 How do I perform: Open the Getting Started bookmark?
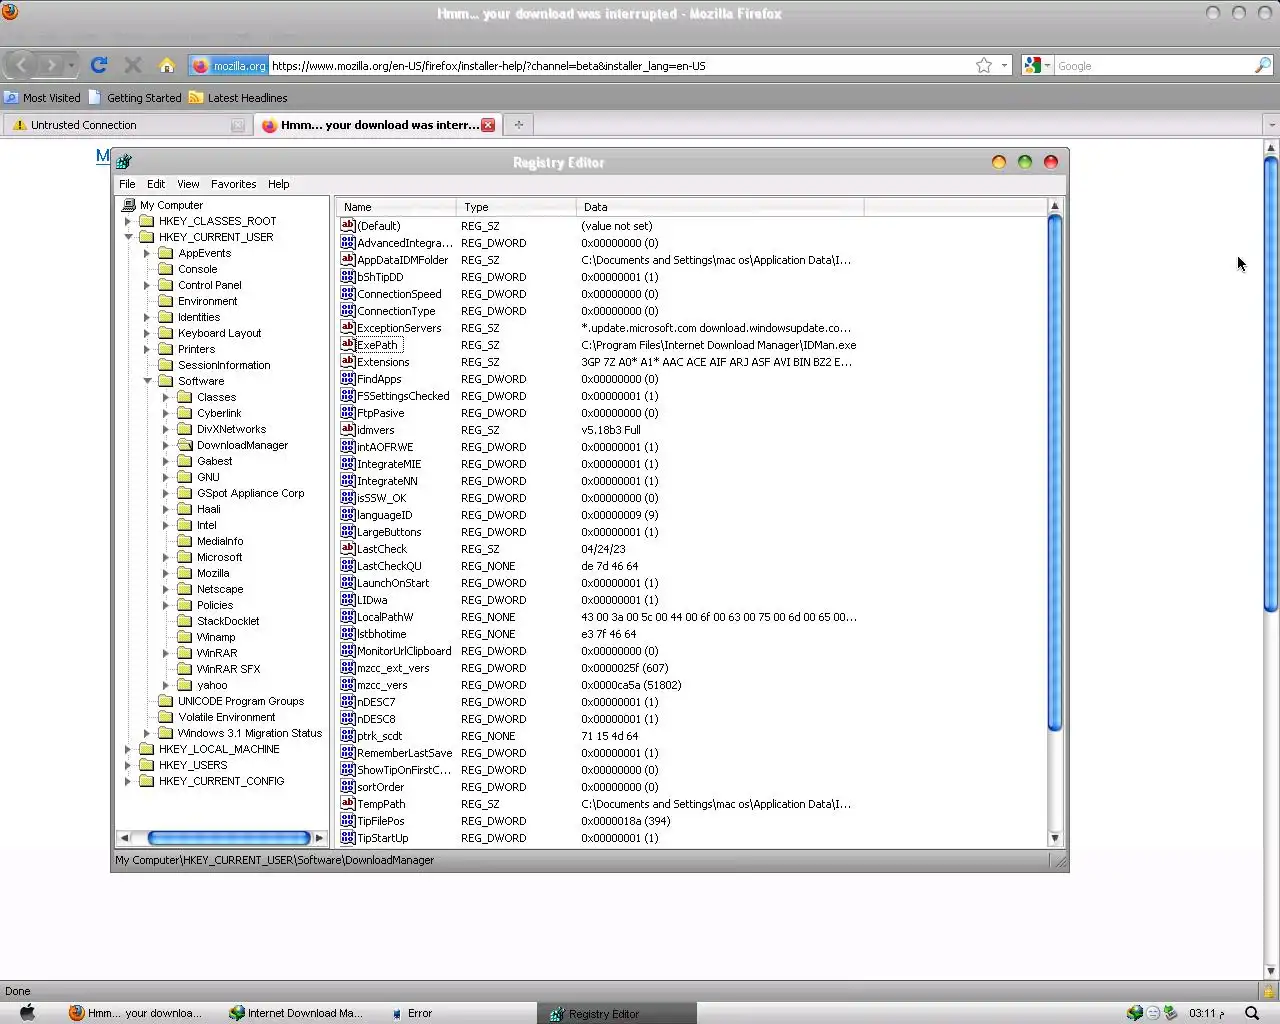pos(135,98)
